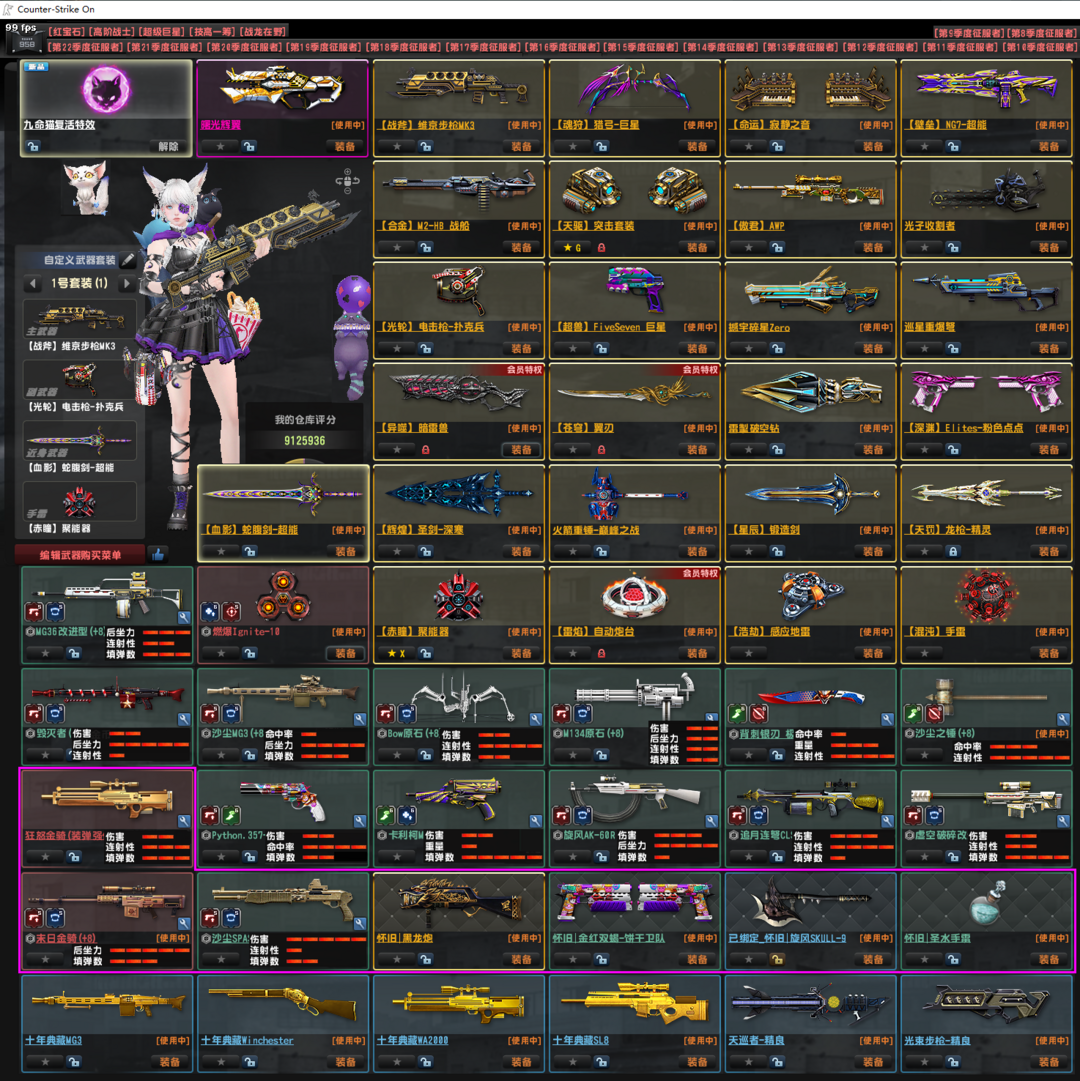1080x1081 pixels.
Task: Click 装备 on the 十年典藏Winchester card
Action: click(x=345, y=1062)
